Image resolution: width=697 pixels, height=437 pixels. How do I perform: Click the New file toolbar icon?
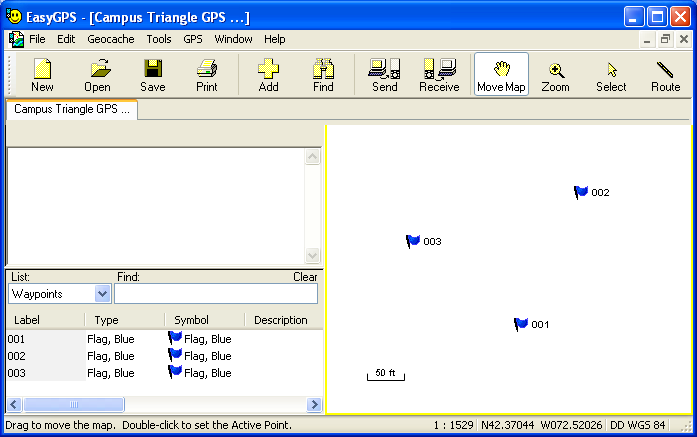tap(42, 75)
